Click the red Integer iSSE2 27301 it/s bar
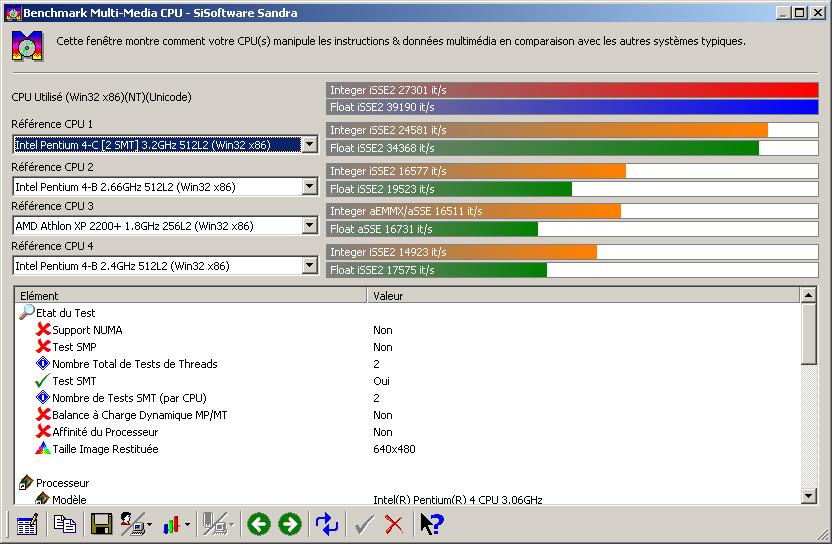The height and width of the screenshot is (544, 832). pyautogui.click(x=572, y=90)
